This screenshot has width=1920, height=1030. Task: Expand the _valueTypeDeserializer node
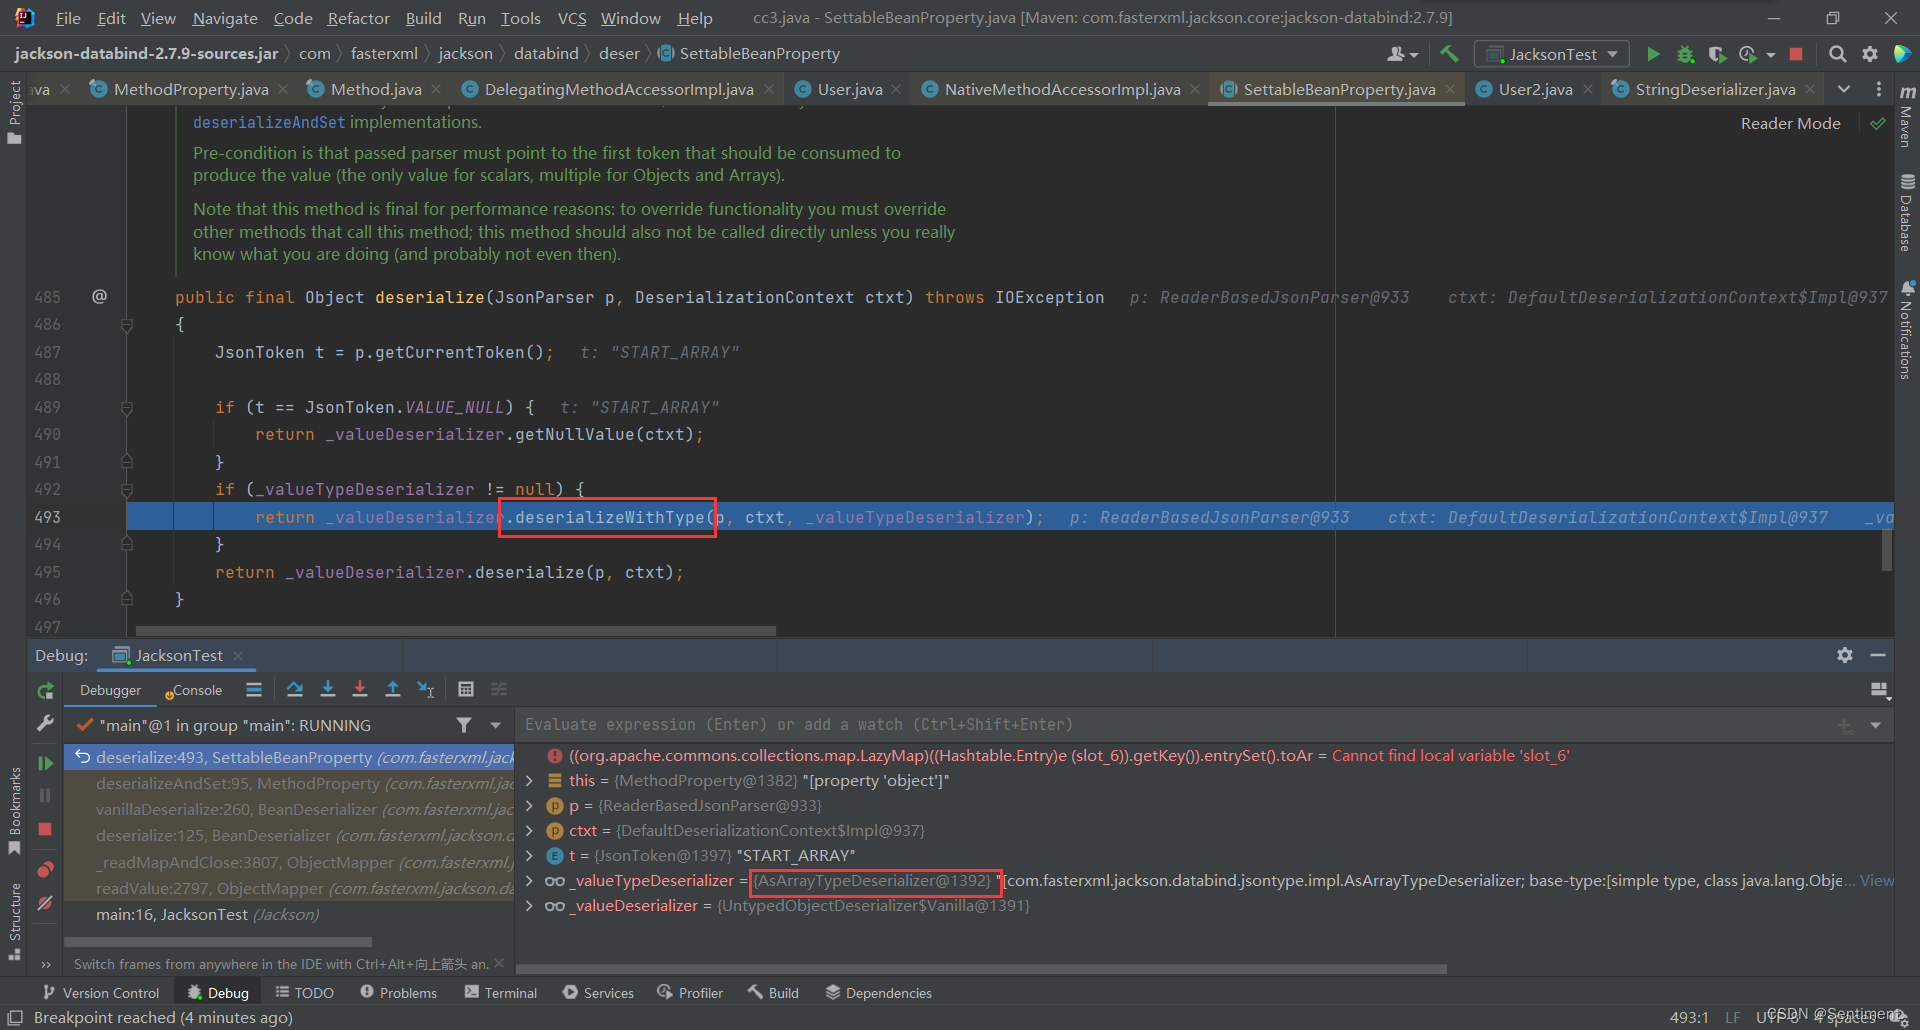coord(529,881)
